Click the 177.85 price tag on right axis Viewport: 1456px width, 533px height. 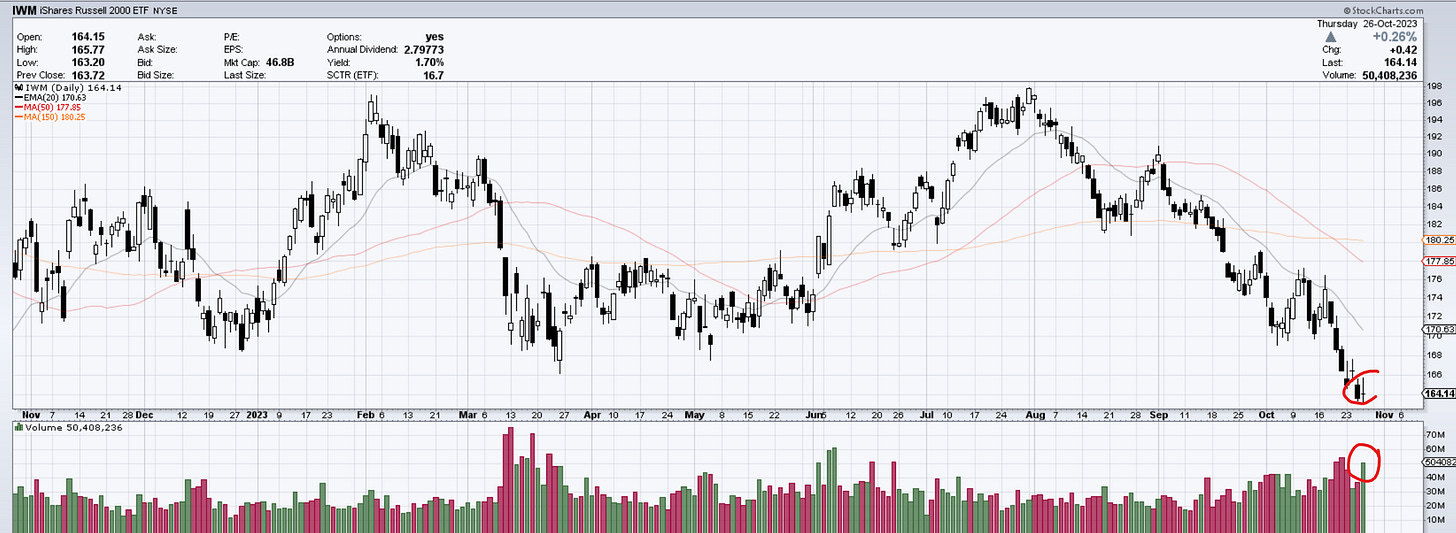[x=1438, y=260]
